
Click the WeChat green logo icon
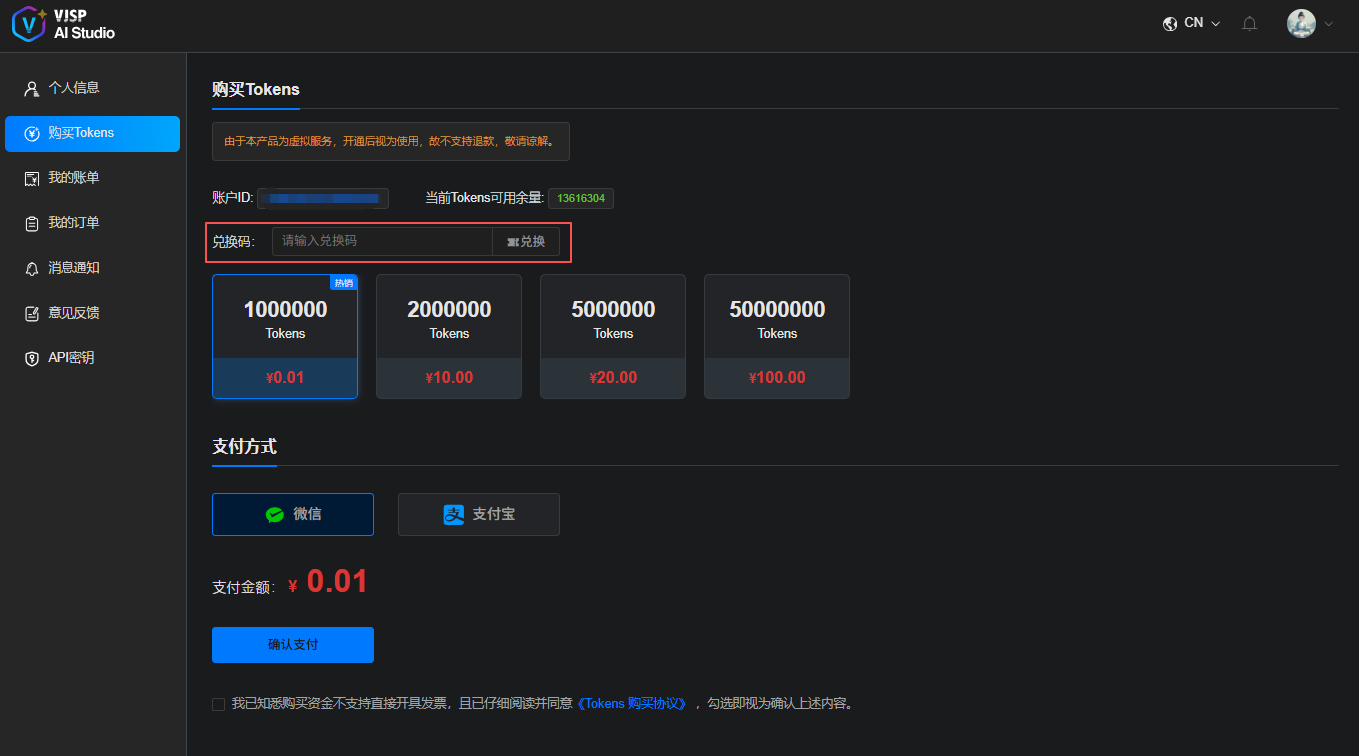point(274,514)
